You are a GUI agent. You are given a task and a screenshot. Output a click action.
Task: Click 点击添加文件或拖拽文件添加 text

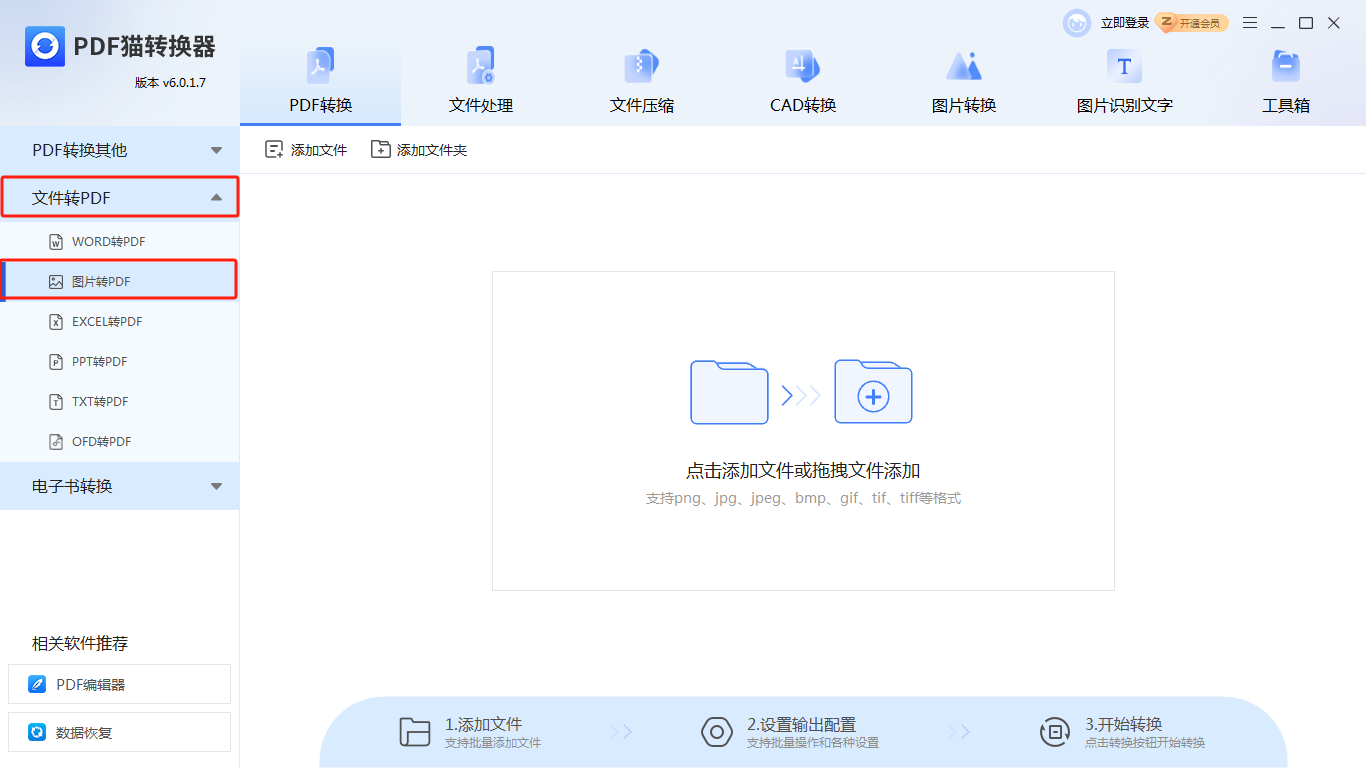[803, 471]
